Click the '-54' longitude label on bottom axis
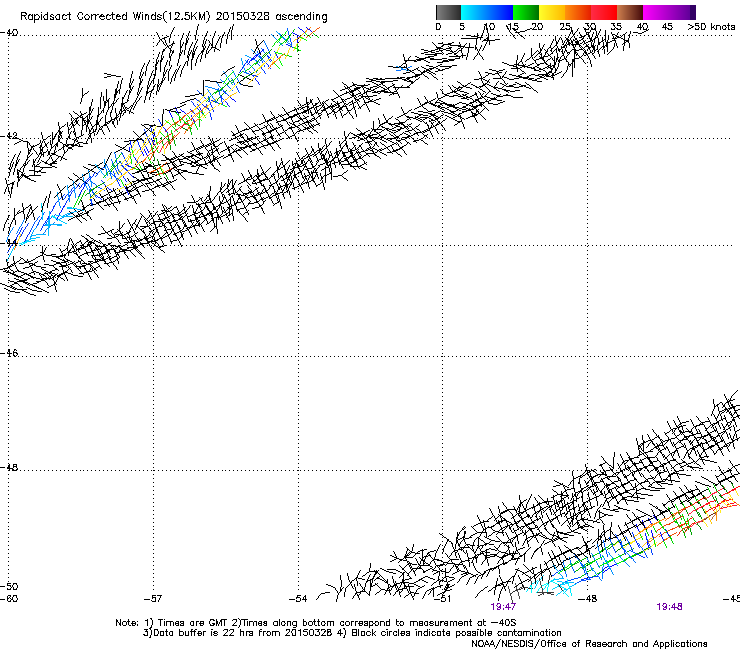This screenshot has width=740, height=650. click(x=298, y=599)
